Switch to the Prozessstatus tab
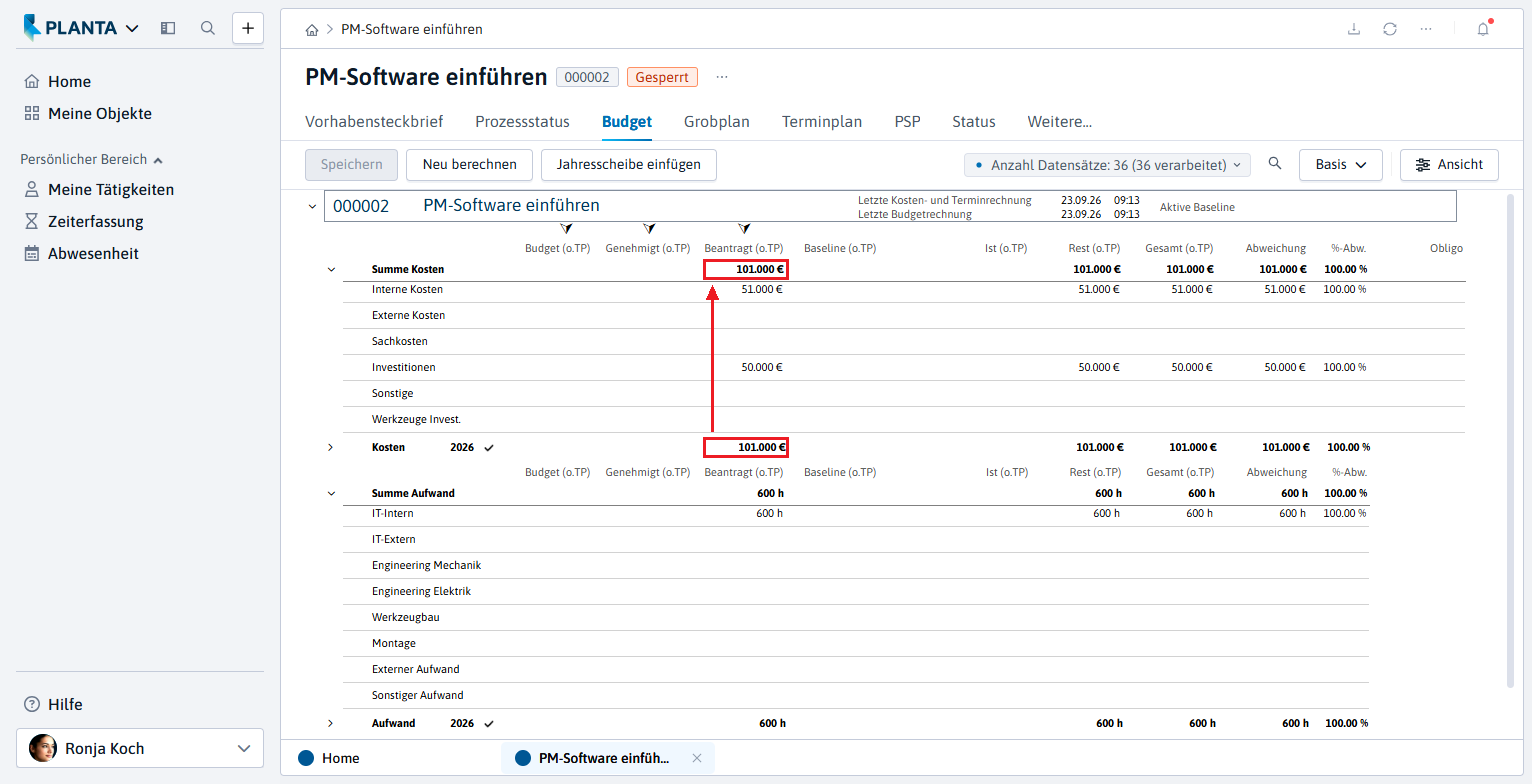The width and height of the screenshot is (1532, 784). click(x=522, y=122)
